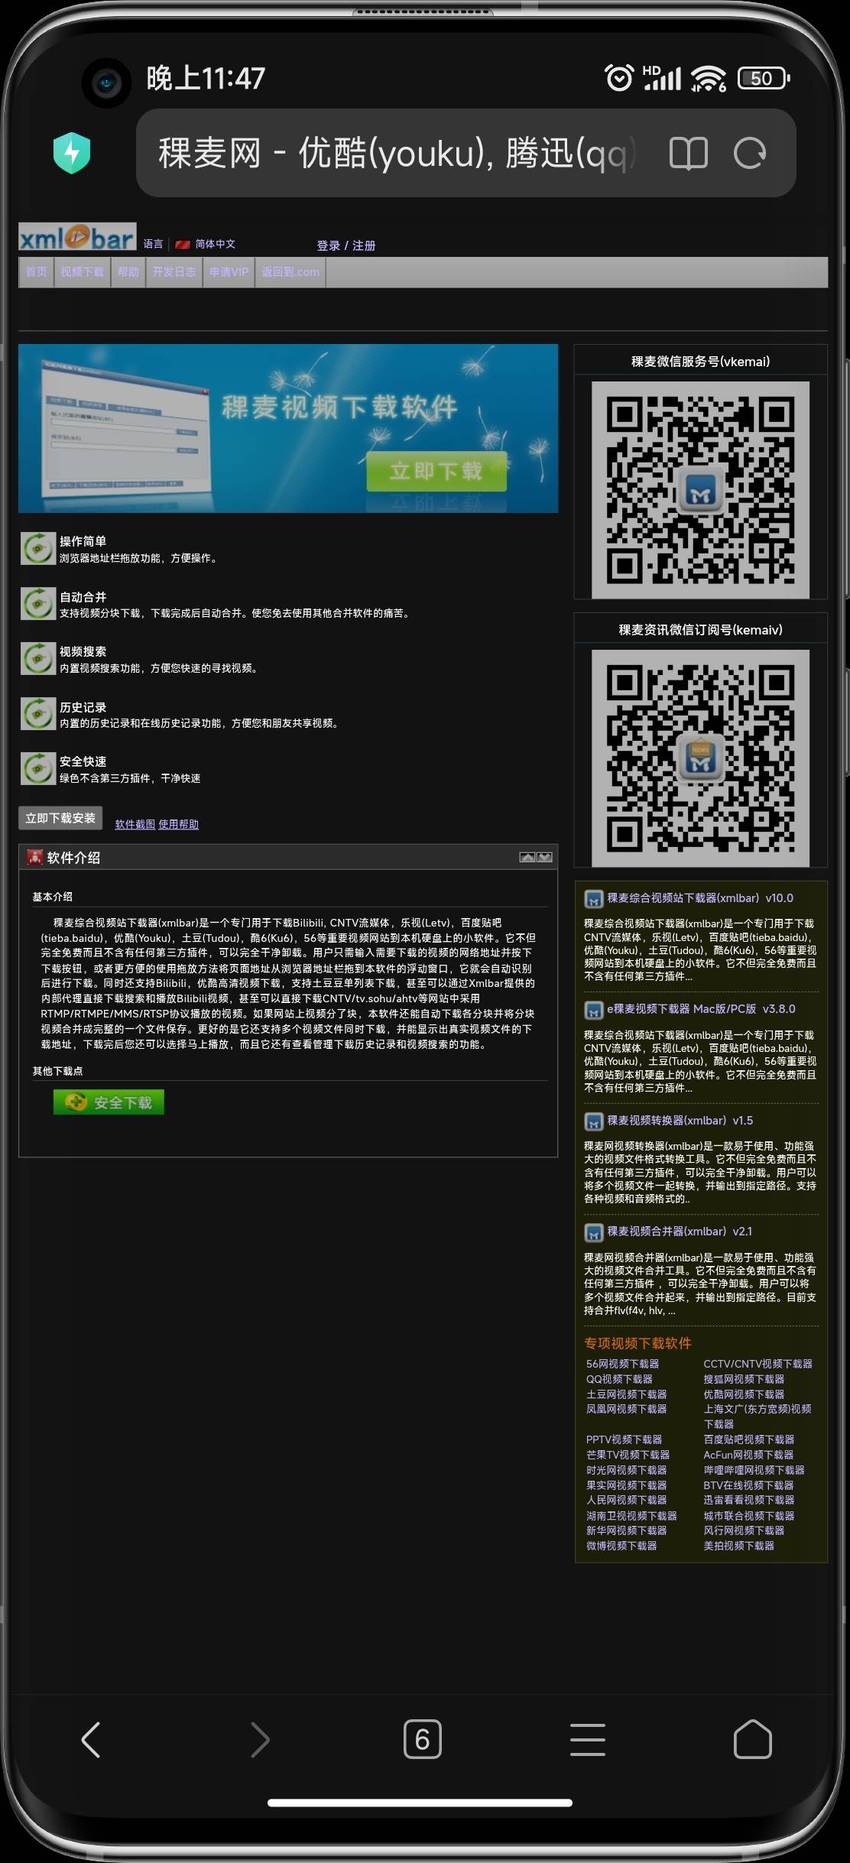Open 视频下载 nav menu item
This screenshot has height=1863, width=850.
[x=82, y=272]
